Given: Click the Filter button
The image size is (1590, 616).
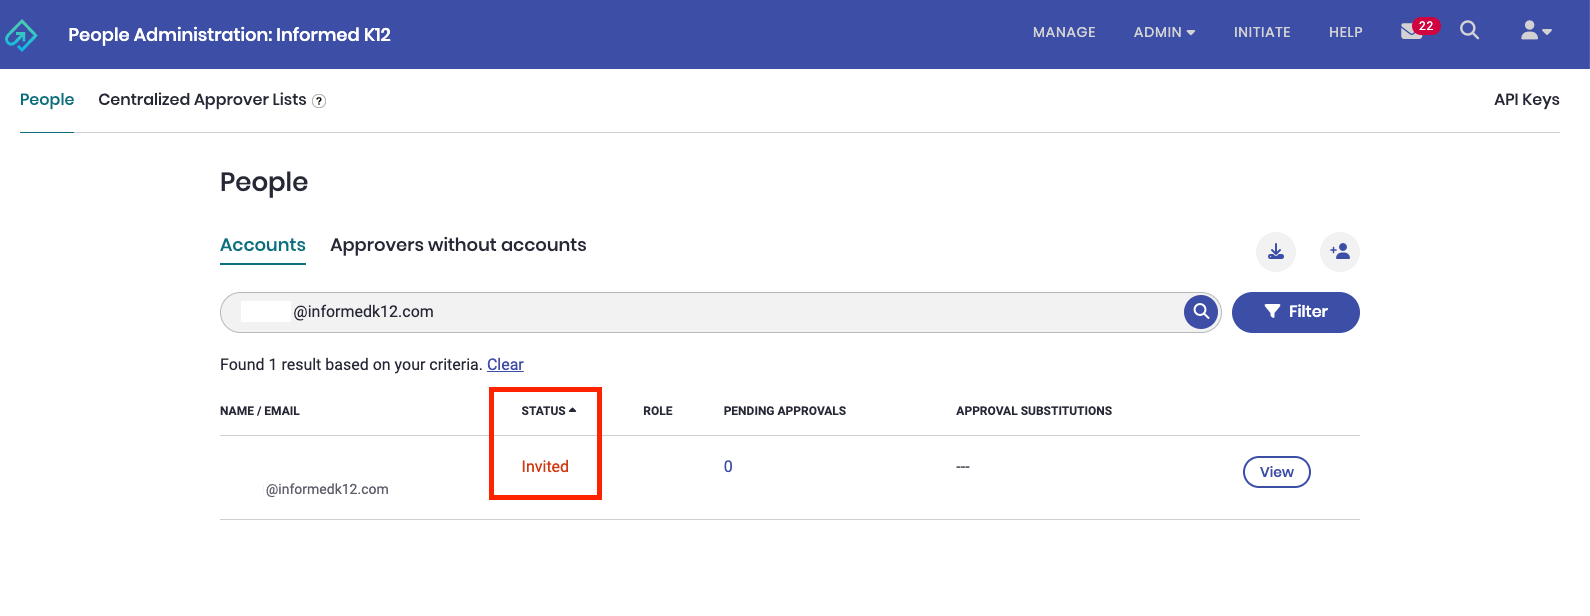Looking at the screenshot, I should pos(1295,312).
